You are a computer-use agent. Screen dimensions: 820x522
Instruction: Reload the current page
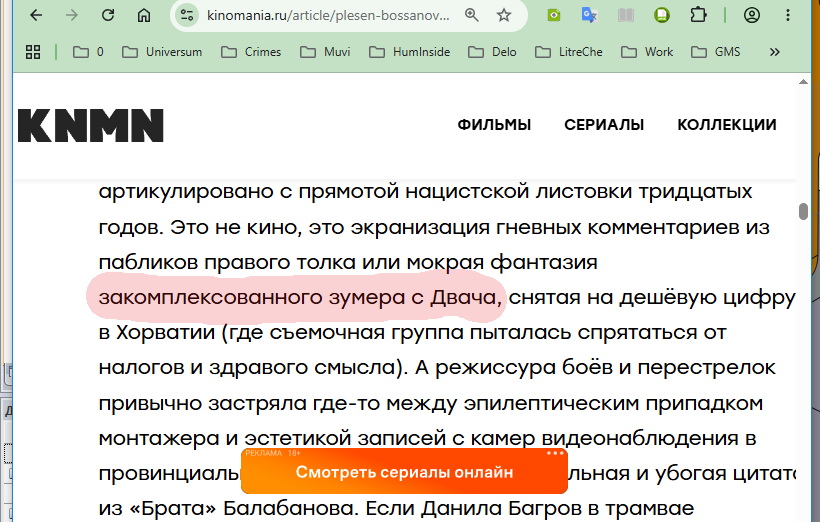point(108,15)
